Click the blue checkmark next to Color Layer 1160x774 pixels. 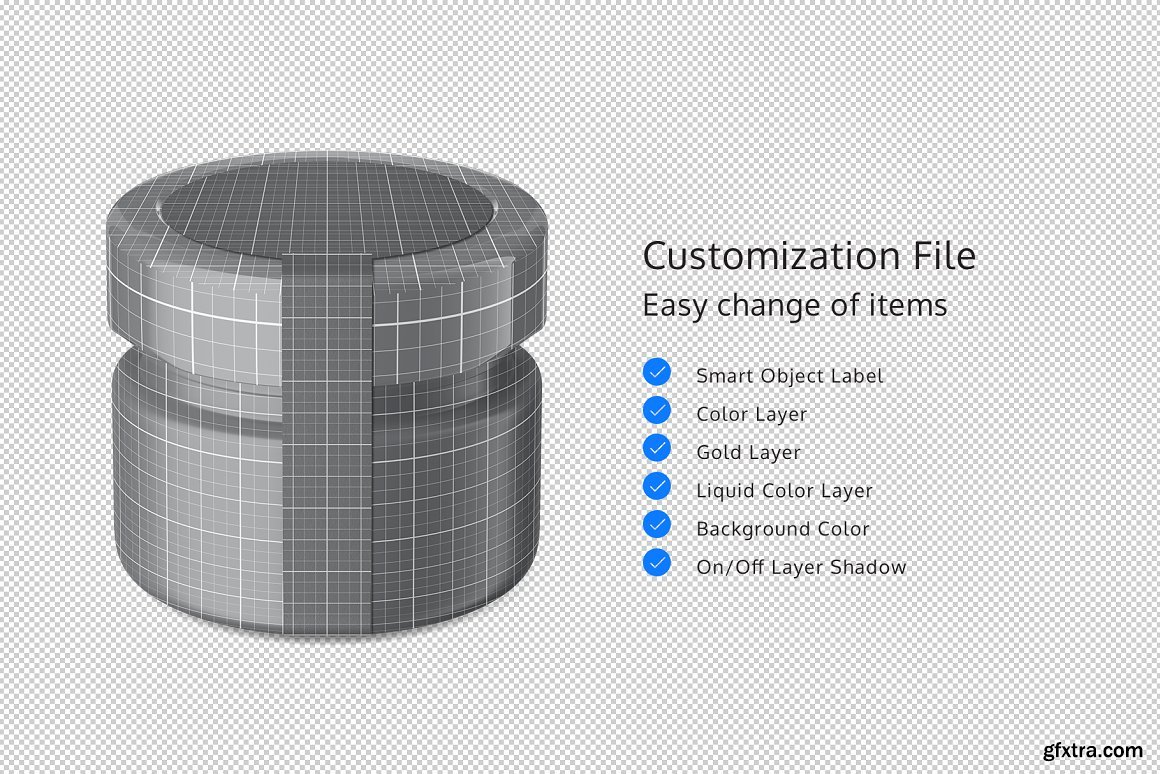point(657,410)
